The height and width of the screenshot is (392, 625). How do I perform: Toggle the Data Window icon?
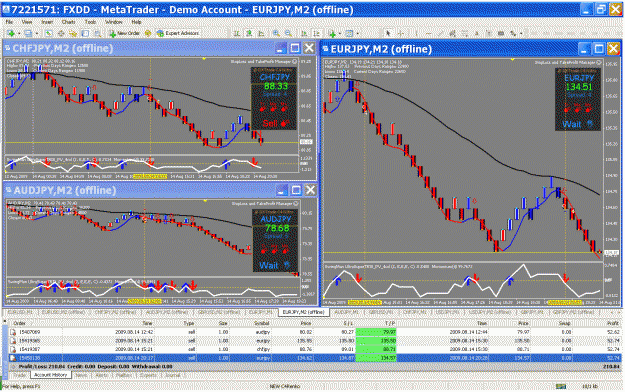pyautogui.click(x=61, y=33)
